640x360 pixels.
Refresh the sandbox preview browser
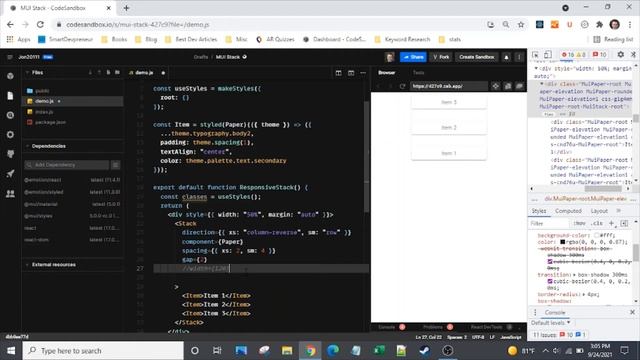tap(402, 86)
